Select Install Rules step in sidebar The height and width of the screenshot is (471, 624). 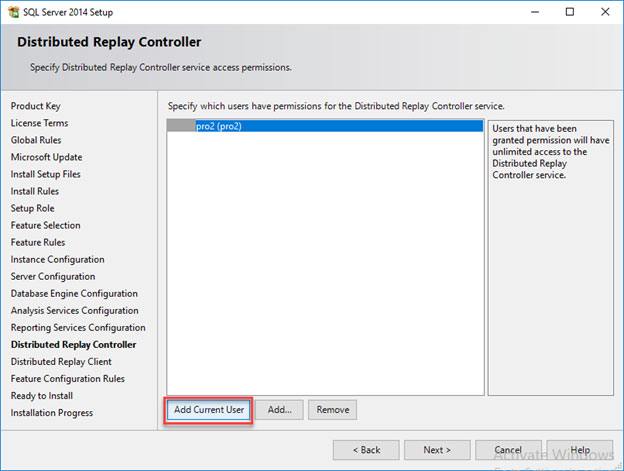[x=35, y=191]
